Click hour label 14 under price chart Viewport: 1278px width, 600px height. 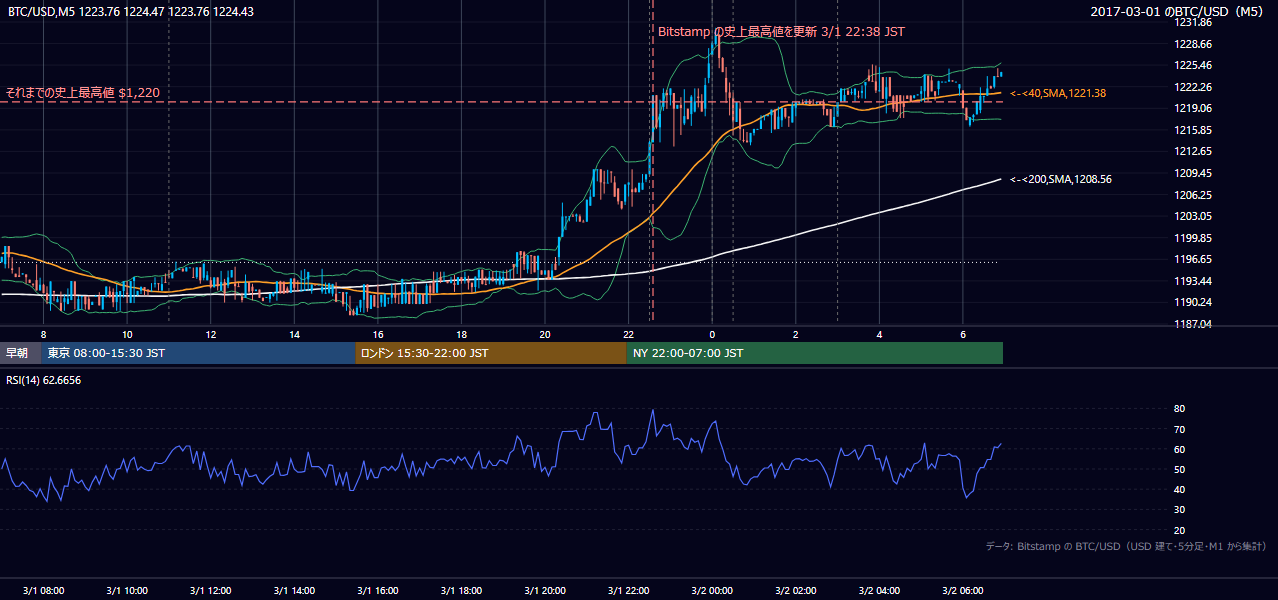(294, 334)
